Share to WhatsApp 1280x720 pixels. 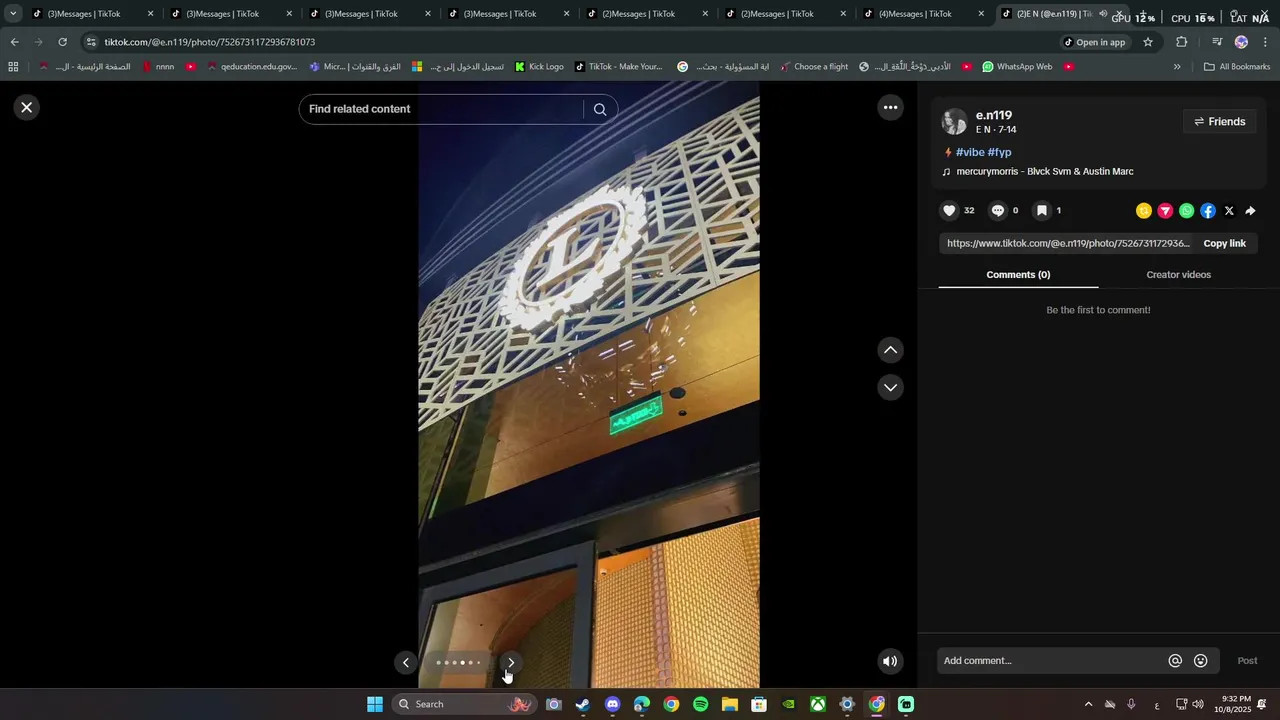click(1186, 211)
